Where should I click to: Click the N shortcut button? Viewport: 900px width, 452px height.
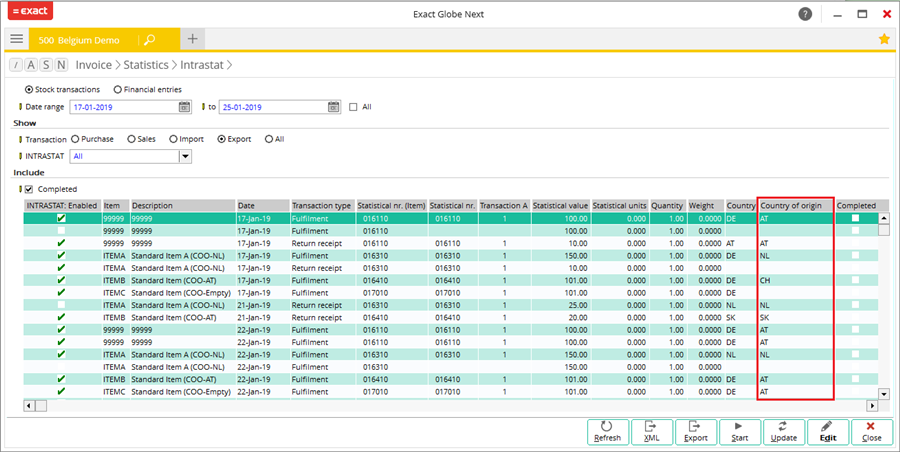[x=61, y=65]
